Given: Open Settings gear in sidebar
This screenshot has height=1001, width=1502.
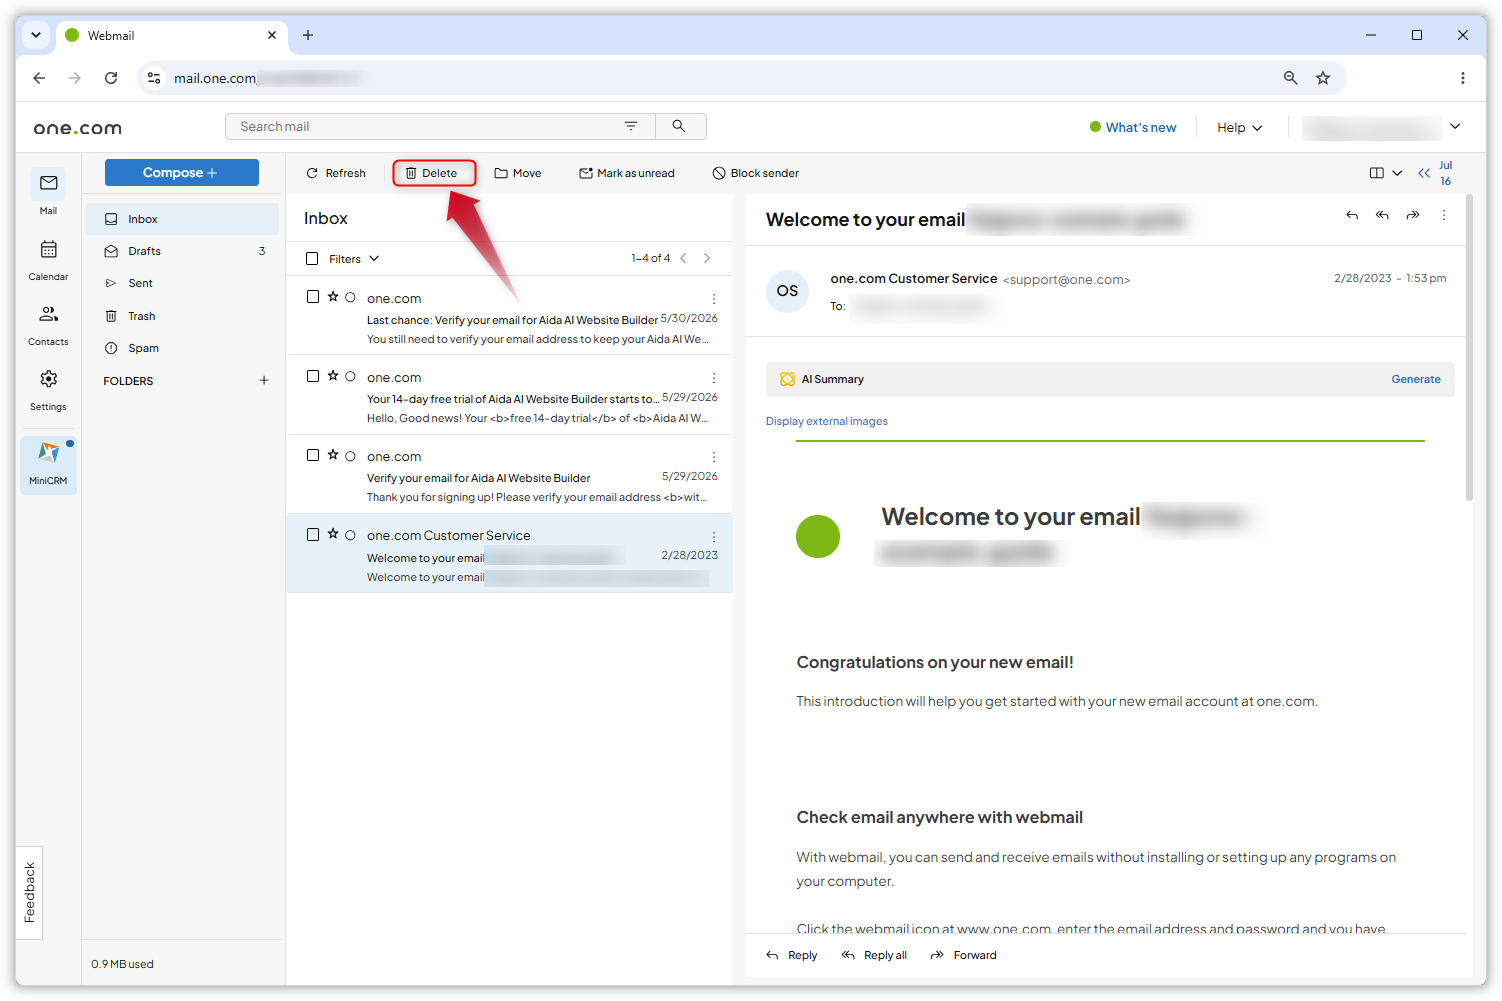Looking at the screenshot, I should (x=48, y=389).
